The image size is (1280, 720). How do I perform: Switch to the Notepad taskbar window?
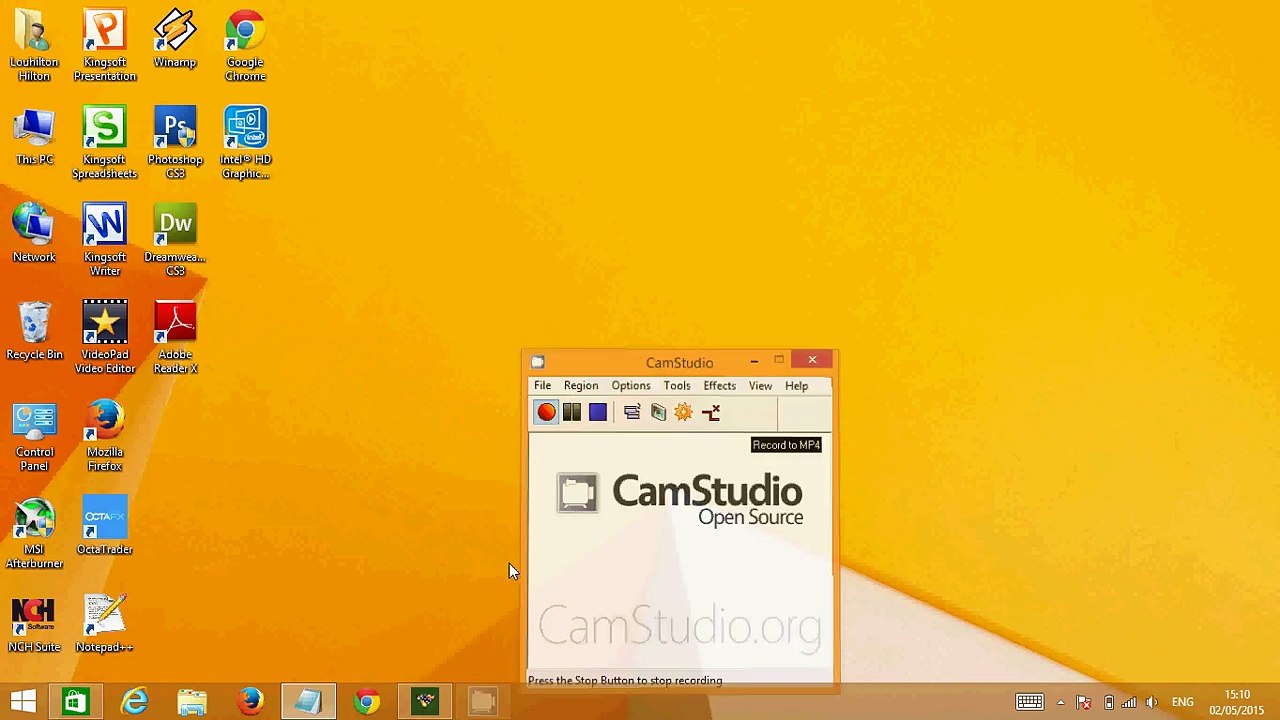pos(308,701)
